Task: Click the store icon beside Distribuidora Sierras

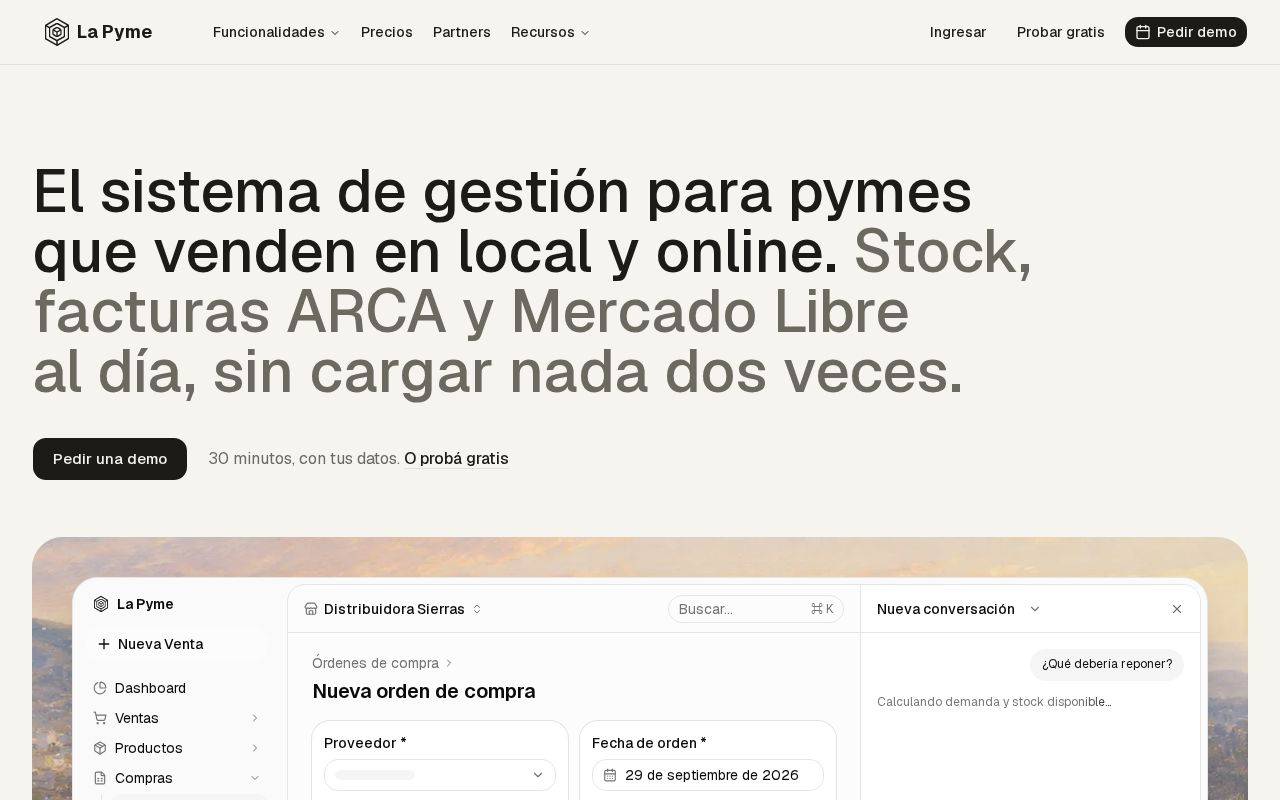Action: [x=311, y=609]
